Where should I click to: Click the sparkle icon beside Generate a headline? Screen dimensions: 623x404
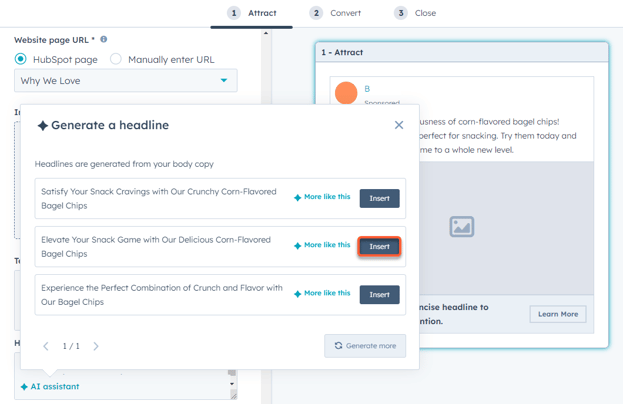[42, 126]
